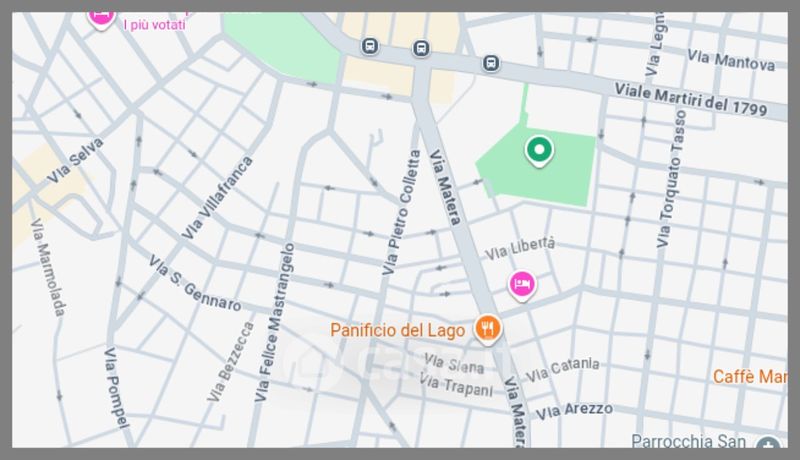Click the bus stop icon on Viale Martiri
This screenshot has width=800, height=460.
click(x=491, y=64)
